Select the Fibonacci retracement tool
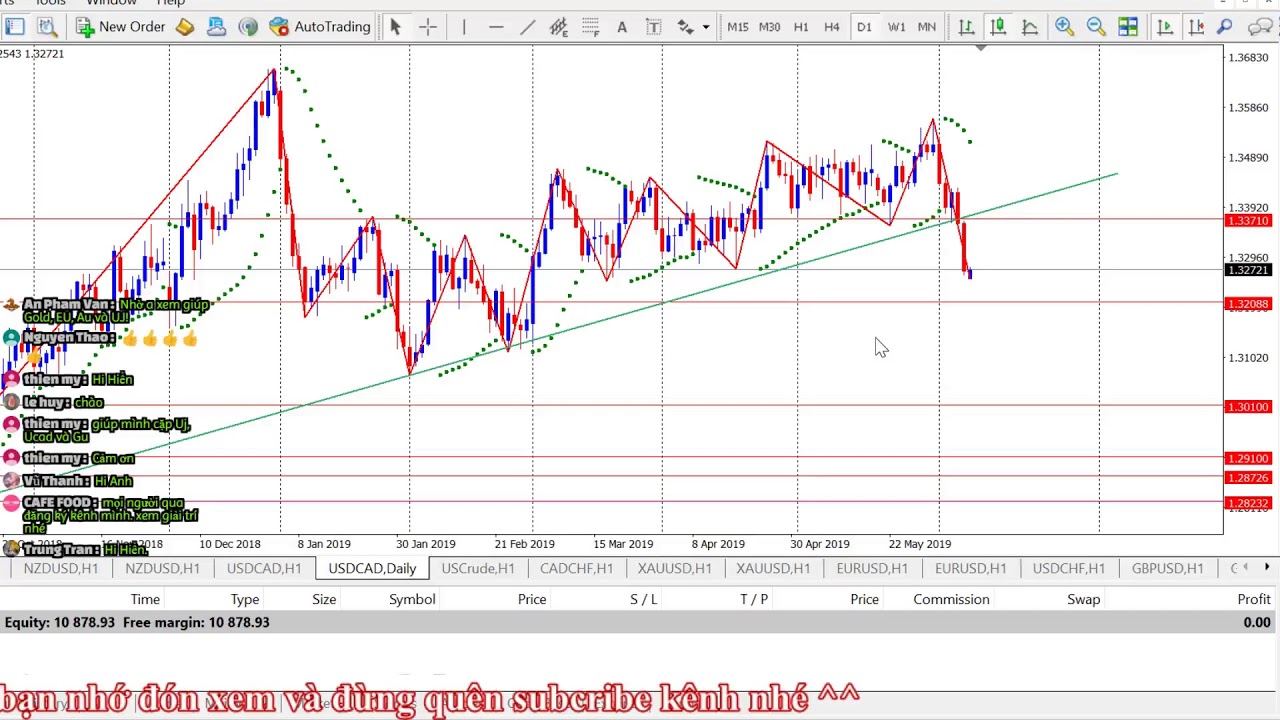This screenshot has width=1280, height=720. pos(590,27)
